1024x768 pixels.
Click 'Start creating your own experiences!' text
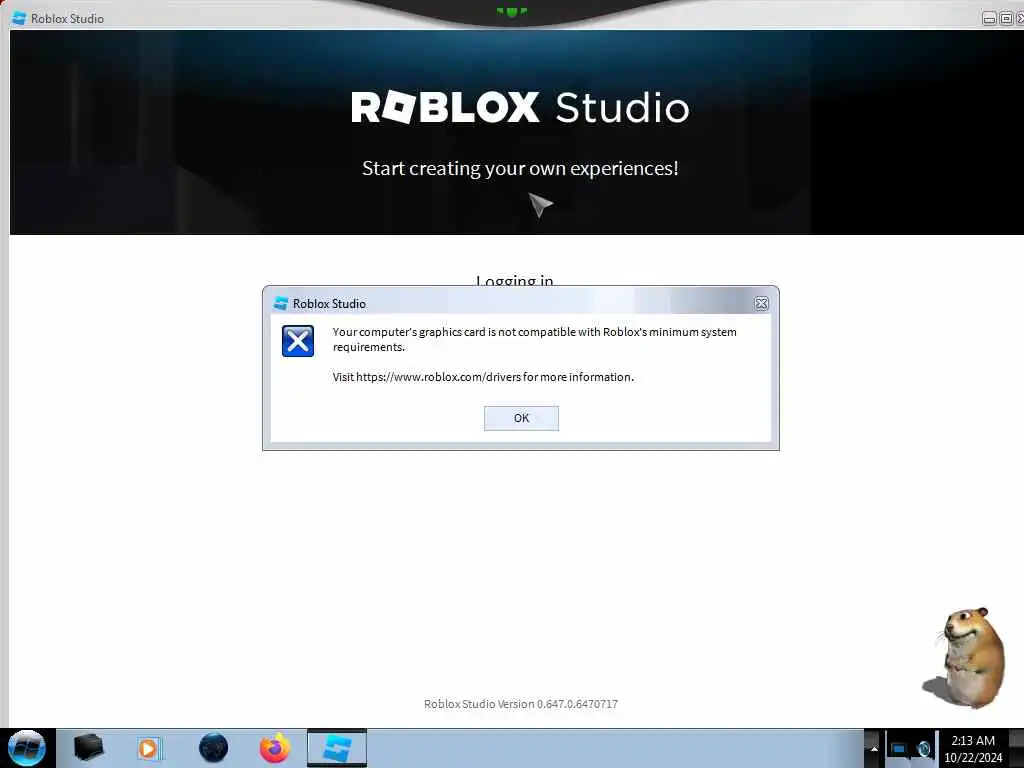520,168
